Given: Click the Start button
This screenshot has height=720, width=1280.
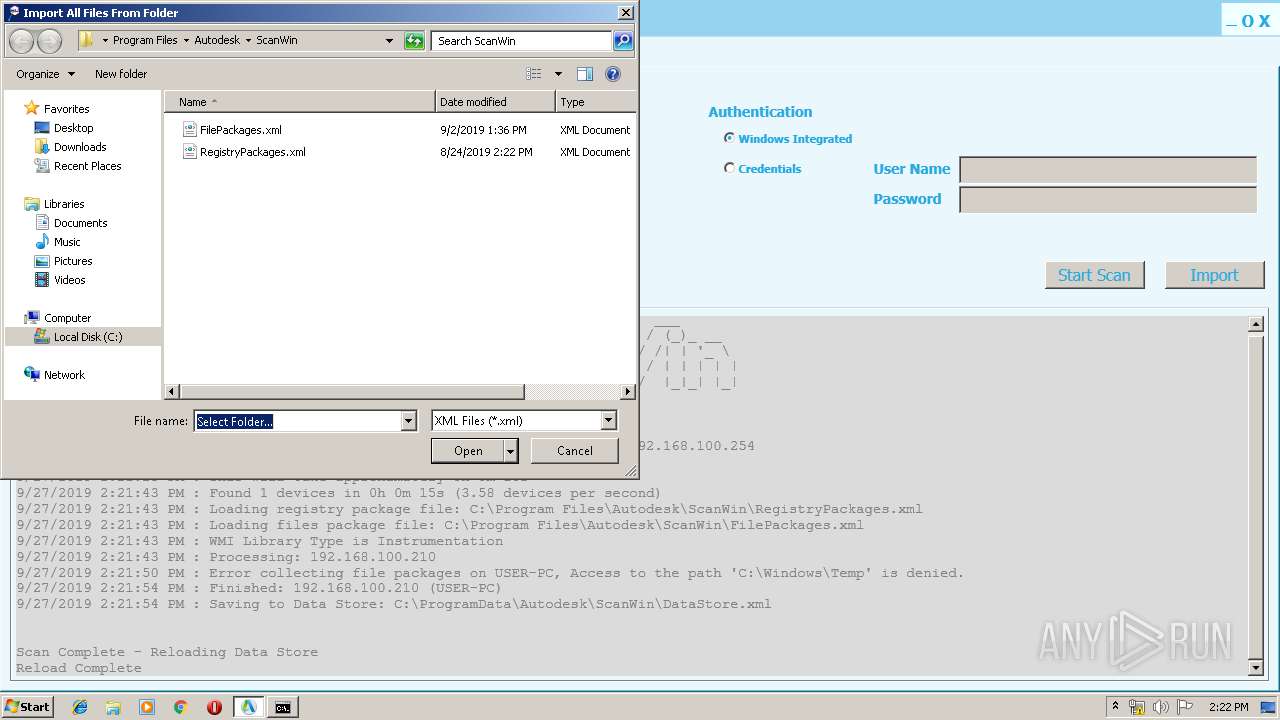Looking at the screenshot, I should coord(28,707).
